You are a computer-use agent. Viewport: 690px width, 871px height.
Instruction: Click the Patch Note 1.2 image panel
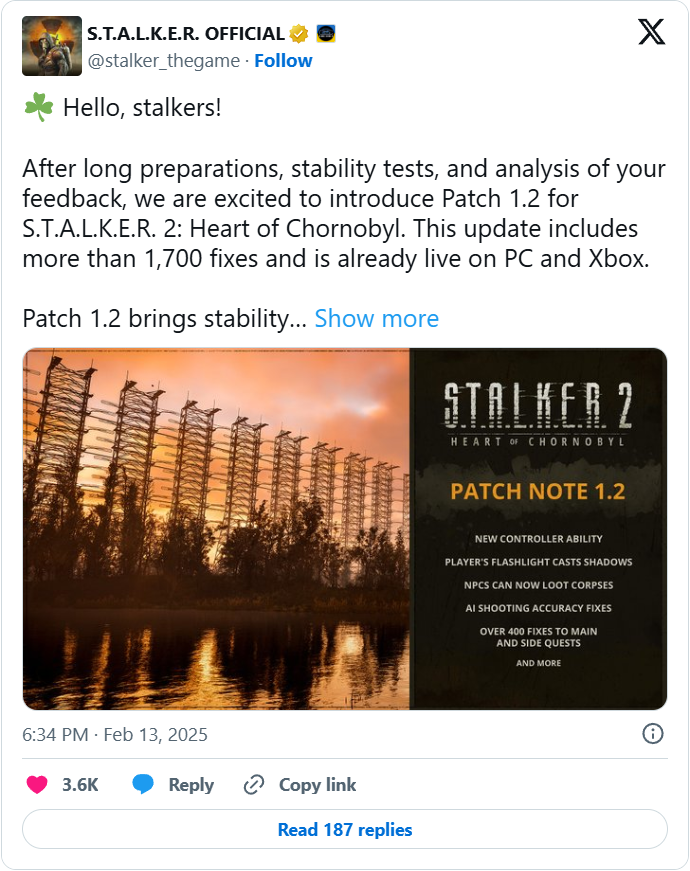coord(538,529)
